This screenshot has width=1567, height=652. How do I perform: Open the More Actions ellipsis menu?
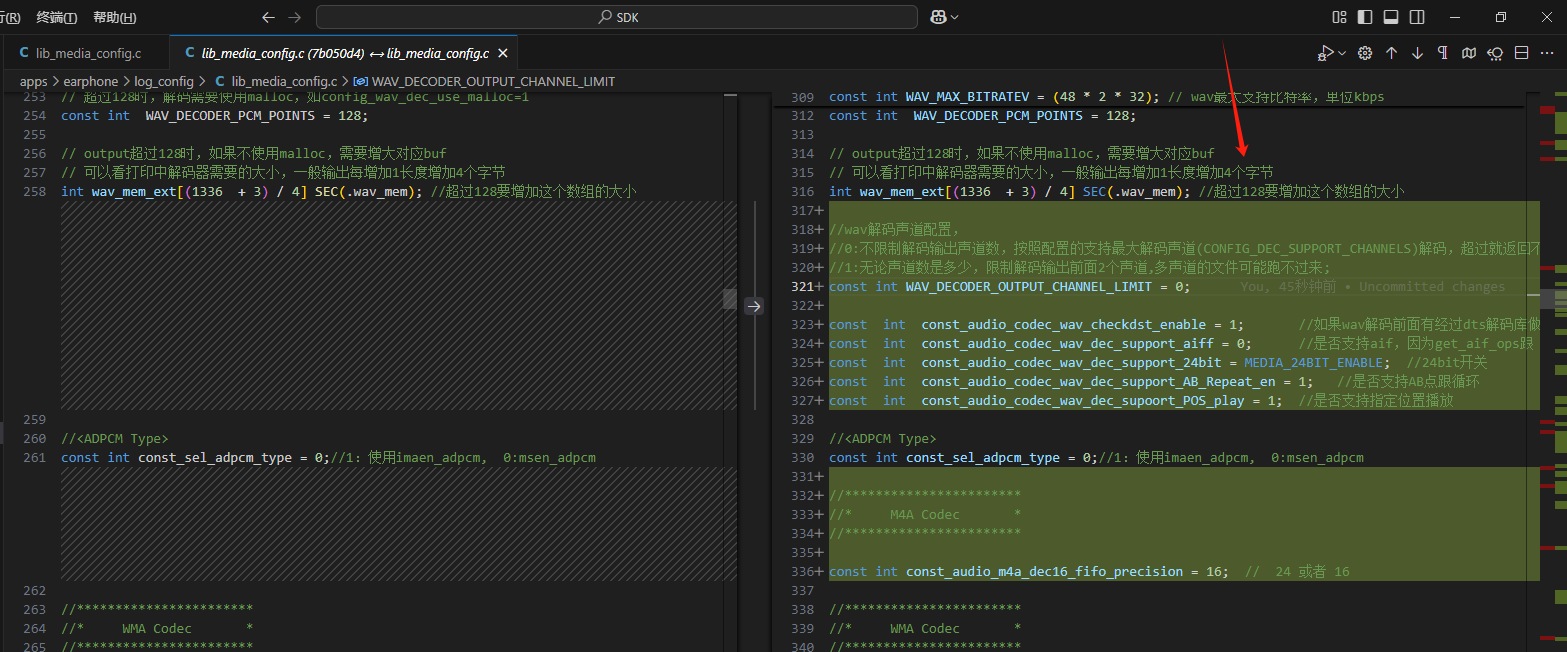tap(1547, 53)
